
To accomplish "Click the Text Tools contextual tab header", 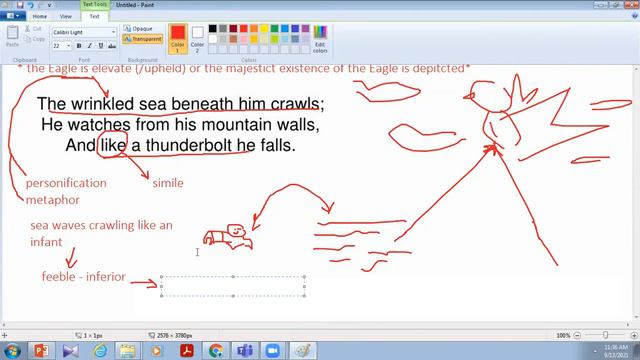I will pyautogui.click(x=94, y=4).
